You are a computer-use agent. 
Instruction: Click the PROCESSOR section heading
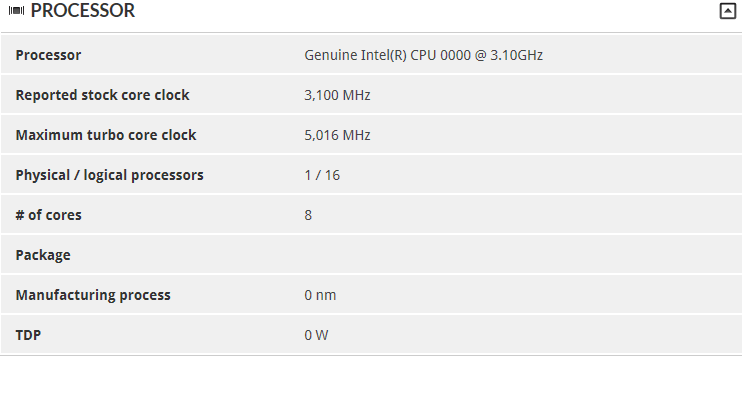(x=83, y=10)
